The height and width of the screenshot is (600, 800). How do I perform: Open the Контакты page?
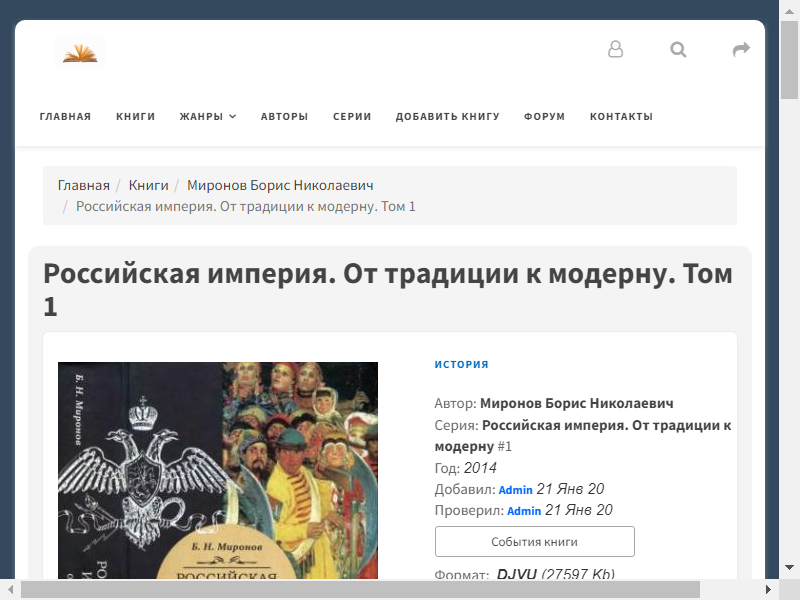click(621, 117)
